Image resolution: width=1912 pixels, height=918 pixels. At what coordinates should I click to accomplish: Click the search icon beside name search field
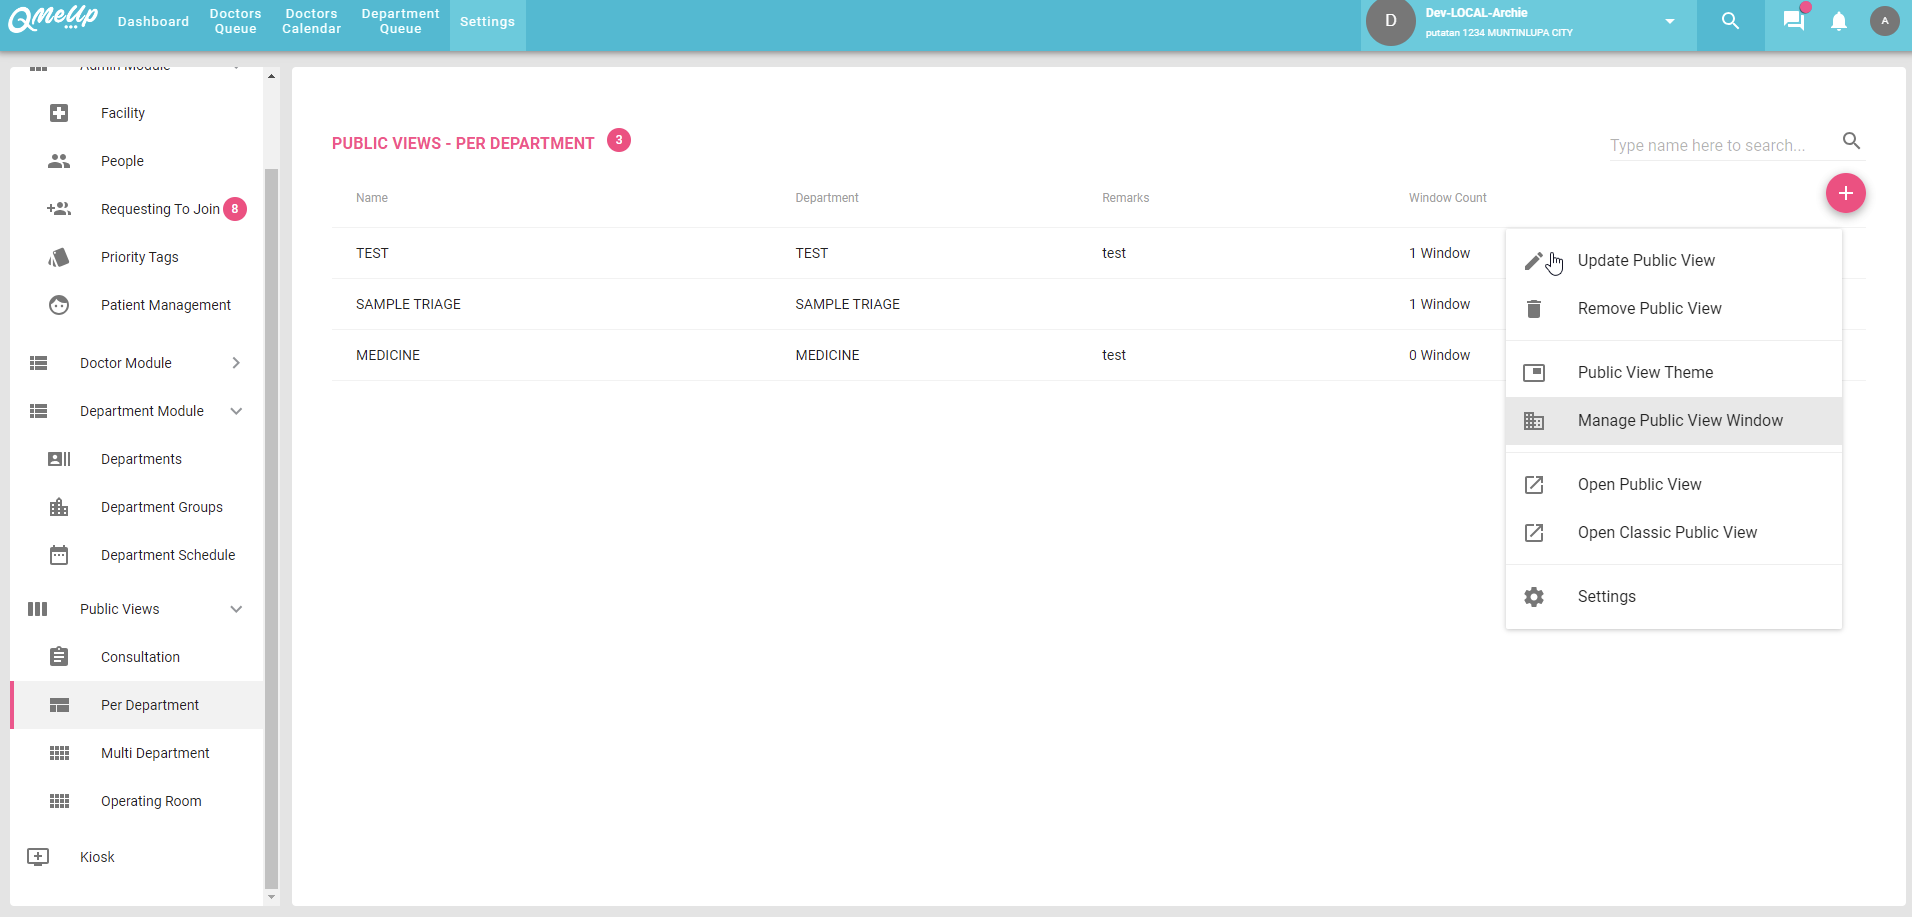coord(1851,141)
